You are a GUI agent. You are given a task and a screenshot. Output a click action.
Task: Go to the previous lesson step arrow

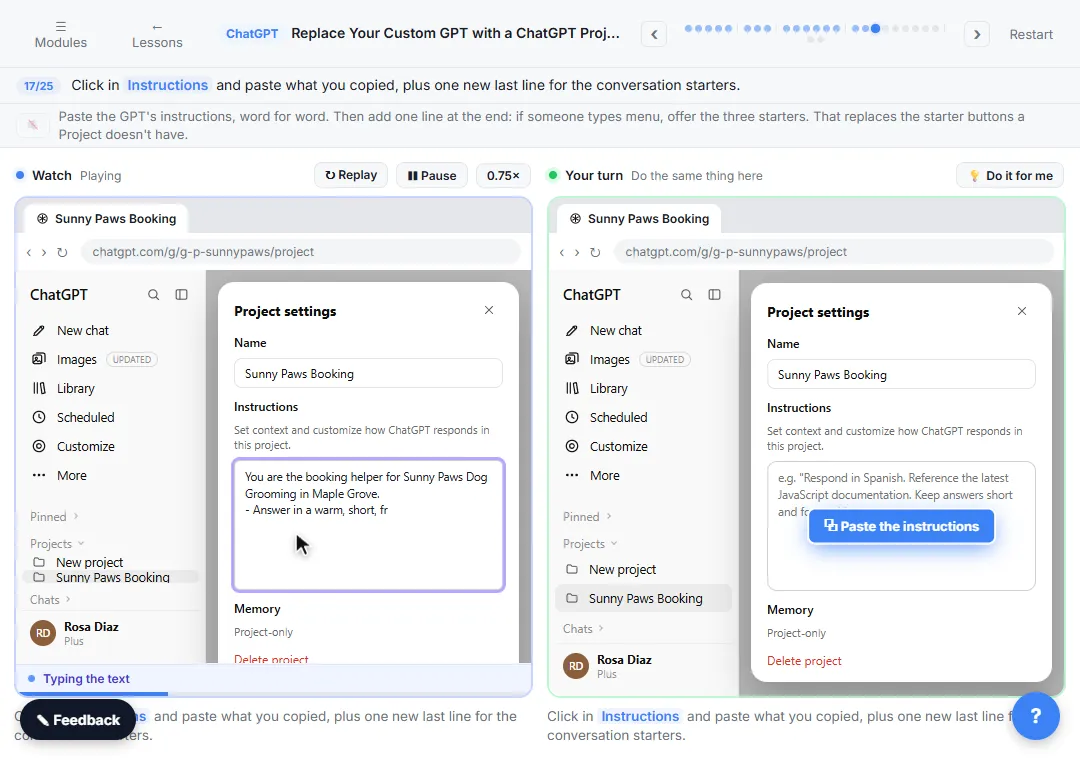[654, 34]
